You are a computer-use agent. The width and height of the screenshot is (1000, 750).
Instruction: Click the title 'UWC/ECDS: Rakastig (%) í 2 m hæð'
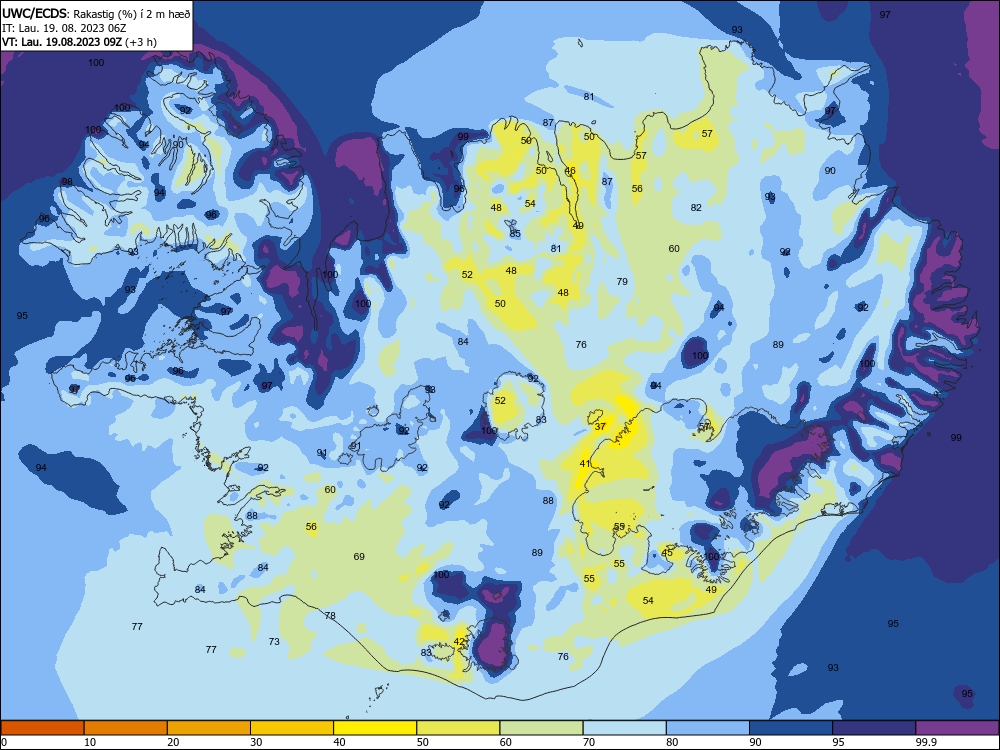[96, 13]
